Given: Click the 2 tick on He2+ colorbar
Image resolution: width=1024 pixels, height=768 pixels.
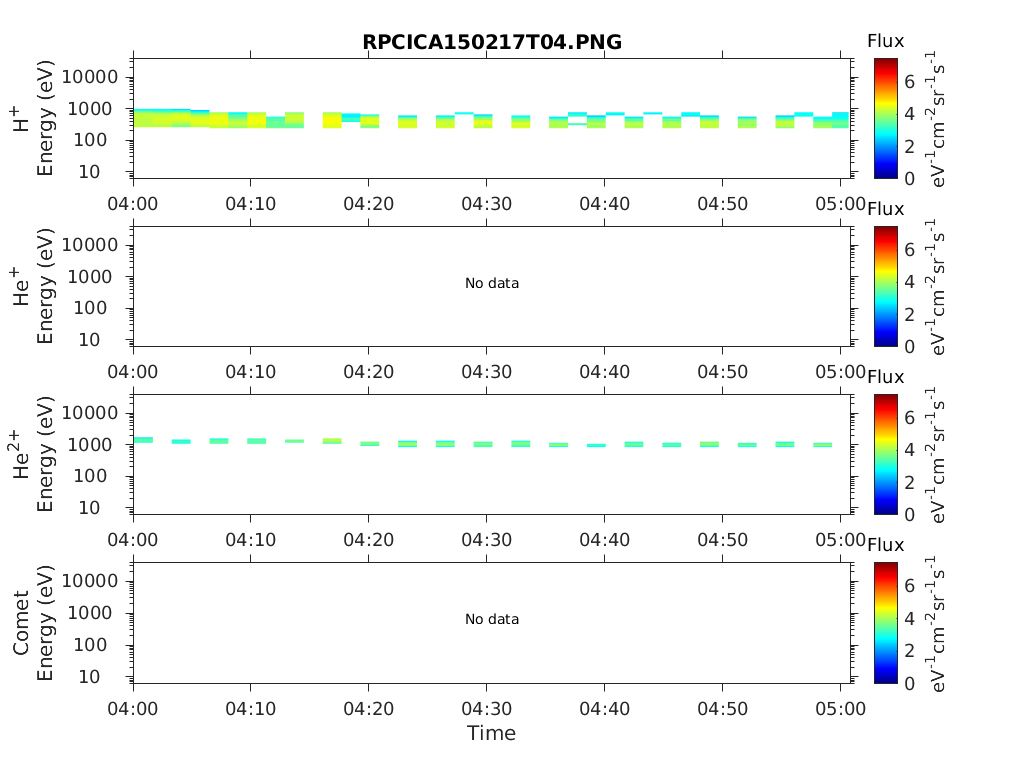Looking at the screenshot, I should (x=909, y=482).
